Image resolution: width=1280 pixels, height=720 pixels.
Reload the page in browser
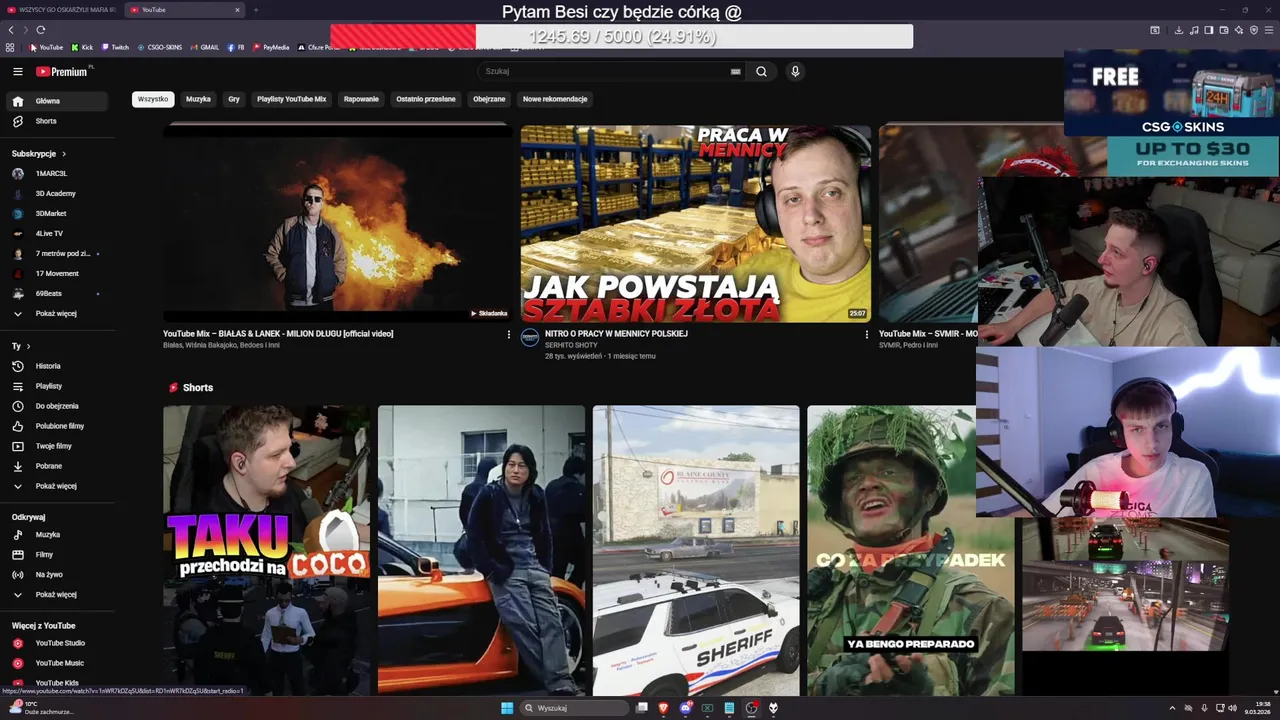tap(40, 30)
